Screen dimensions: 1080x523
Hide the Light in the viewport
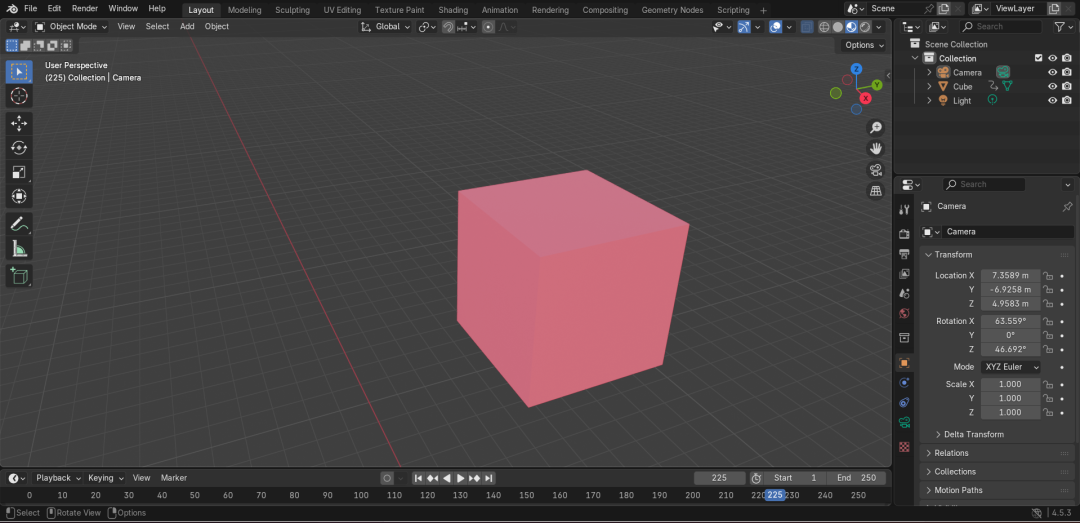click(1052, 101)
